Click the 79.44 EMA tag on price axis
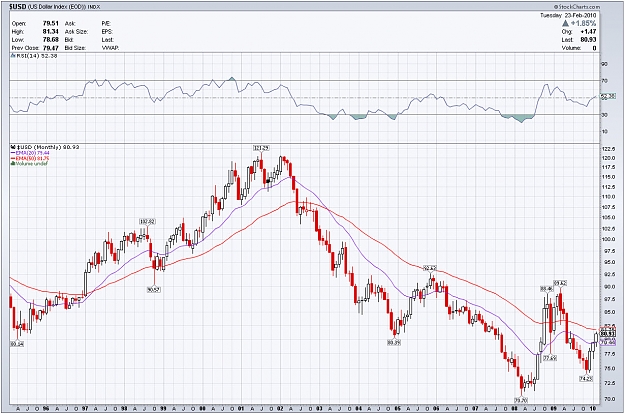The image size is (625, 414). tap(608, 342)
